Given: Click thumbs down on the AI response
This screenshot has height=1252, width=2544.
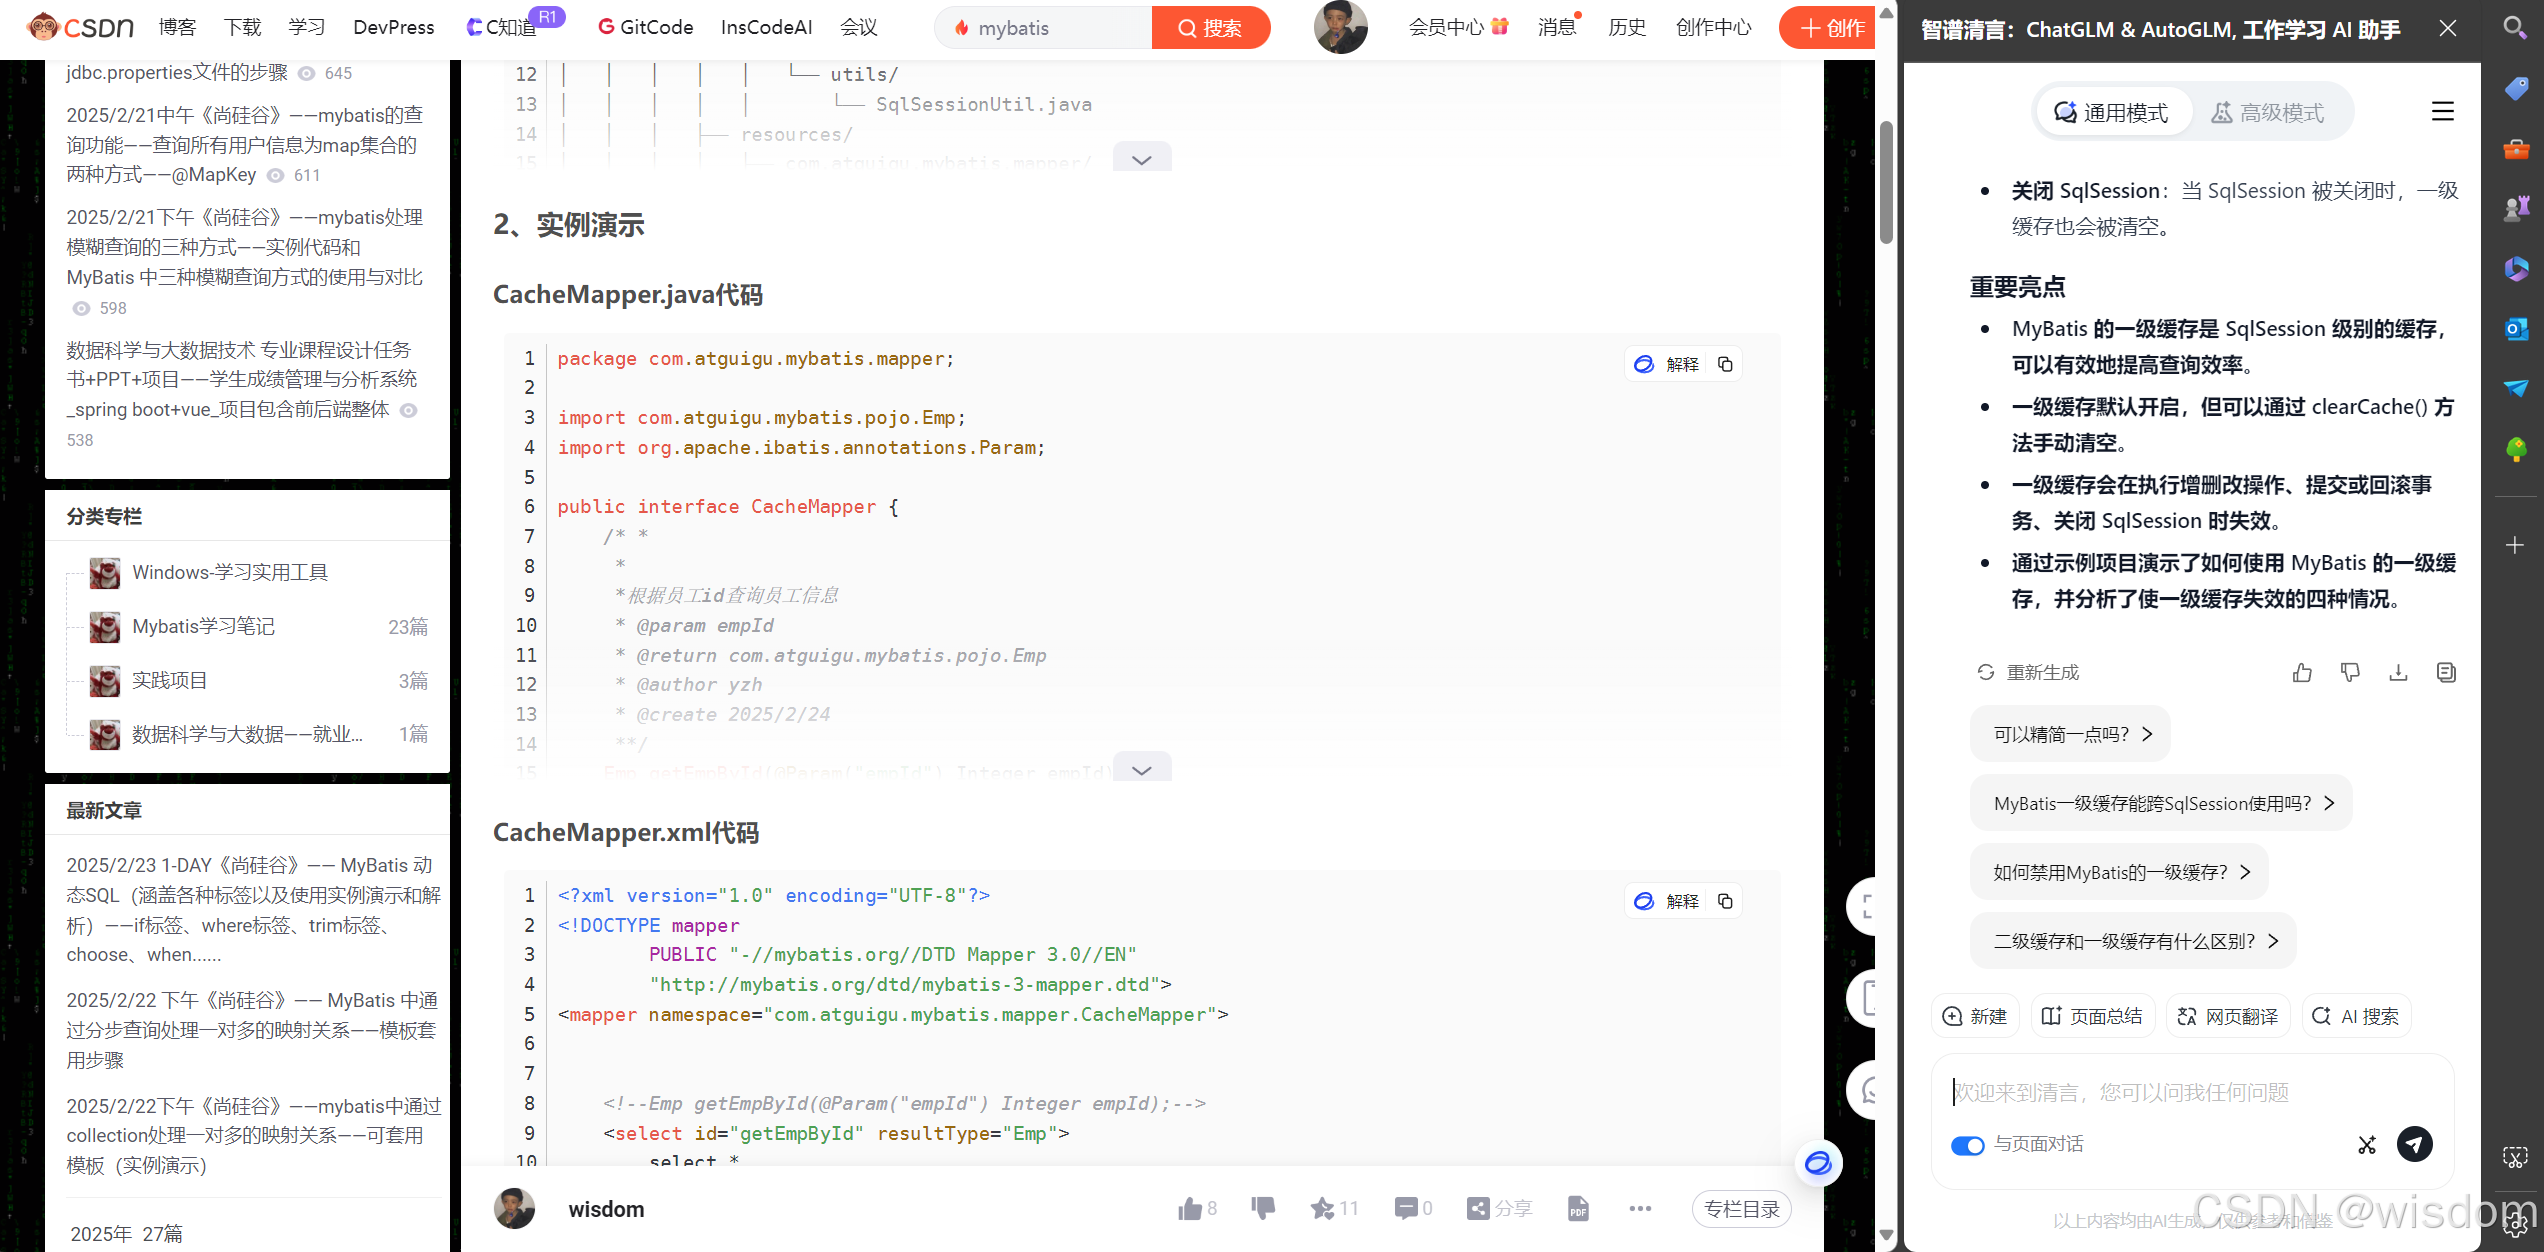Looking at the screenshot, I should point(2350,673).
